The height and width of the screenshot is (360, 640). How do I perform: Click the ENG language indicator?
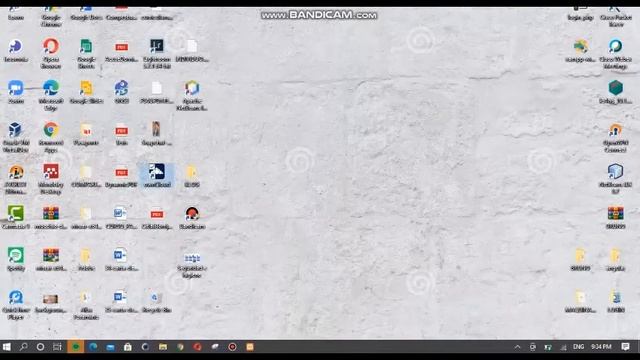(x=578, y=347)
